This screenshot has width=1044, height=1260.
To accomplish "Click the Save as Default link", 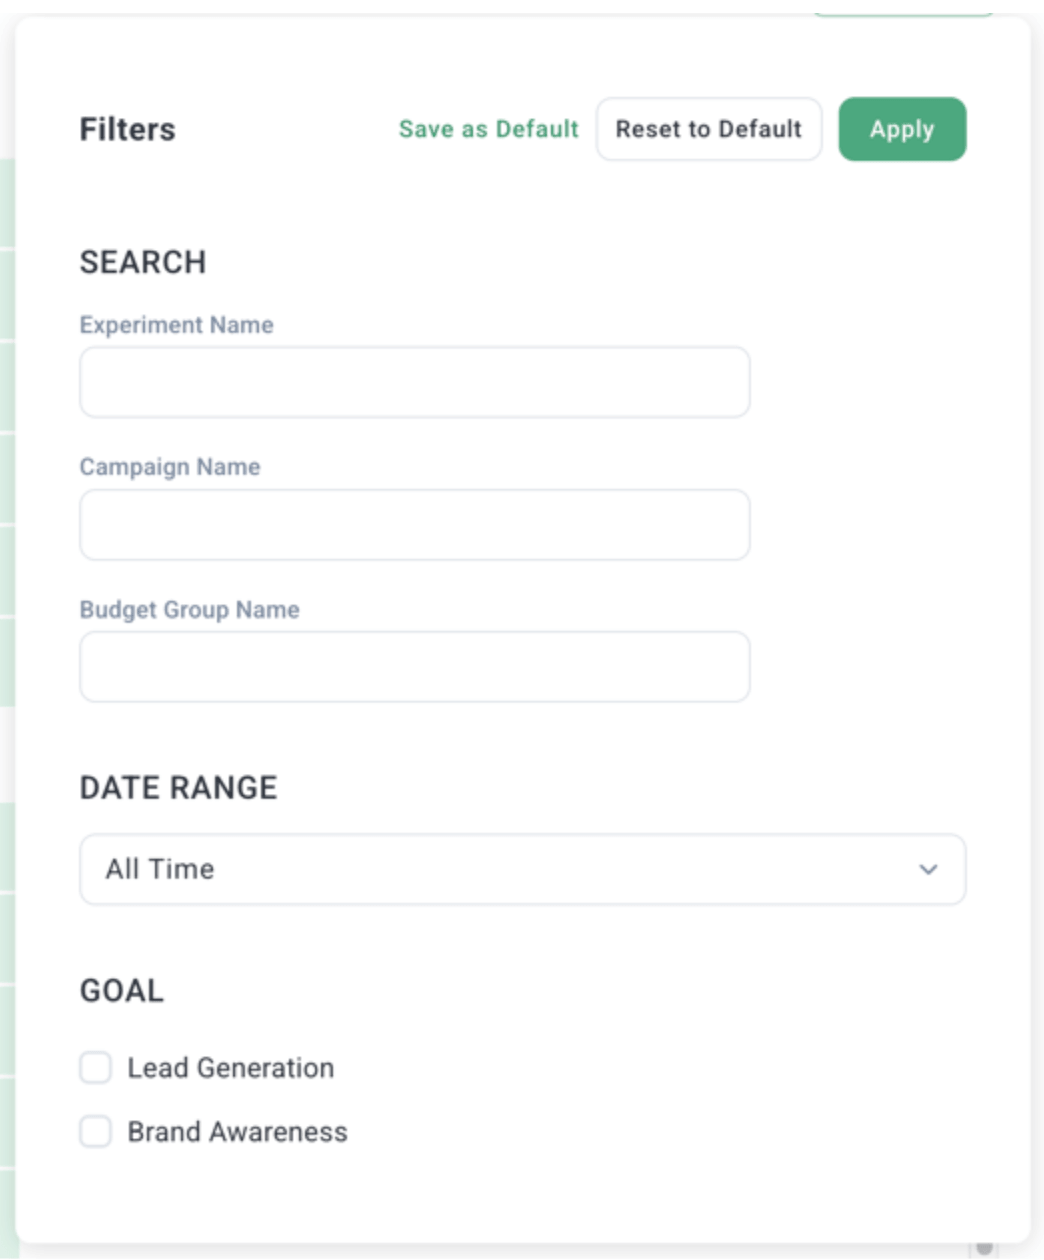I will click(x=488, y=129).
